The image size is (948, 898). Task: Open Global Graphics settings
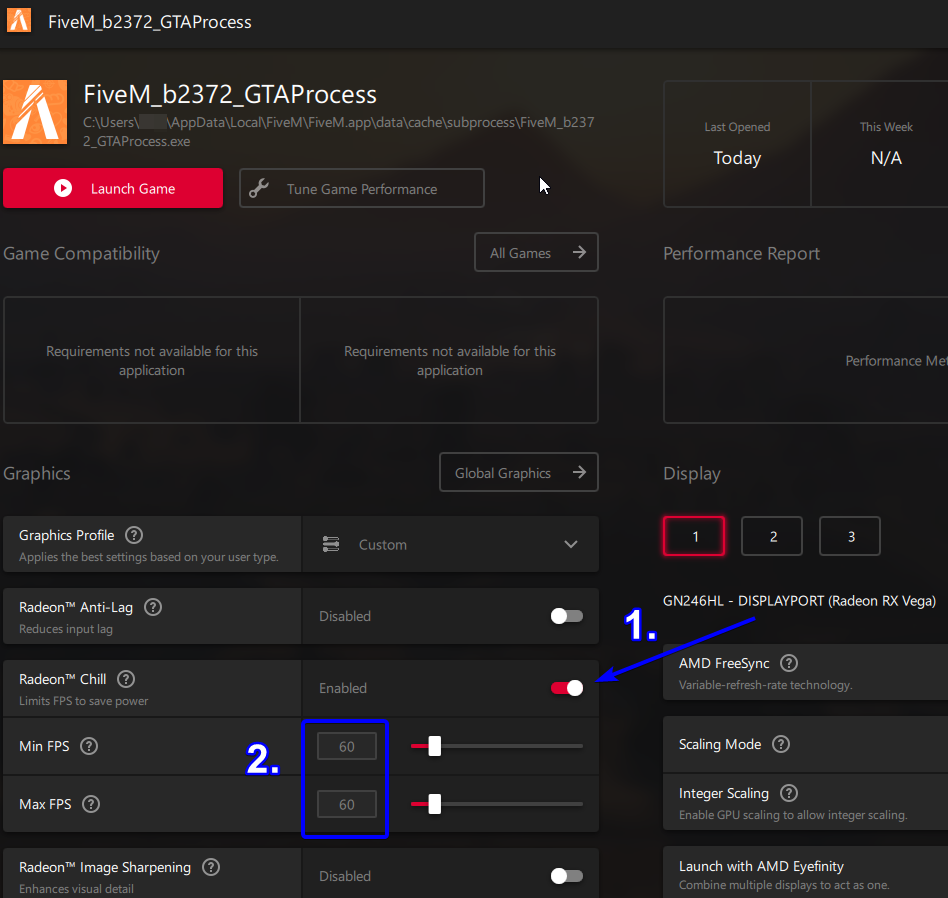point(518,473)
